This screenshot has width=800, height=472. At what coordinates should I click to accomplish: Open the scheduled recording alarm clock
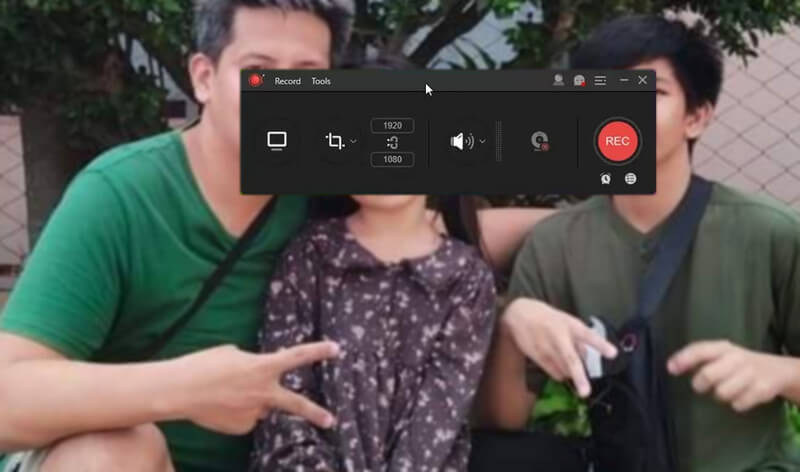tap(606, 179)
